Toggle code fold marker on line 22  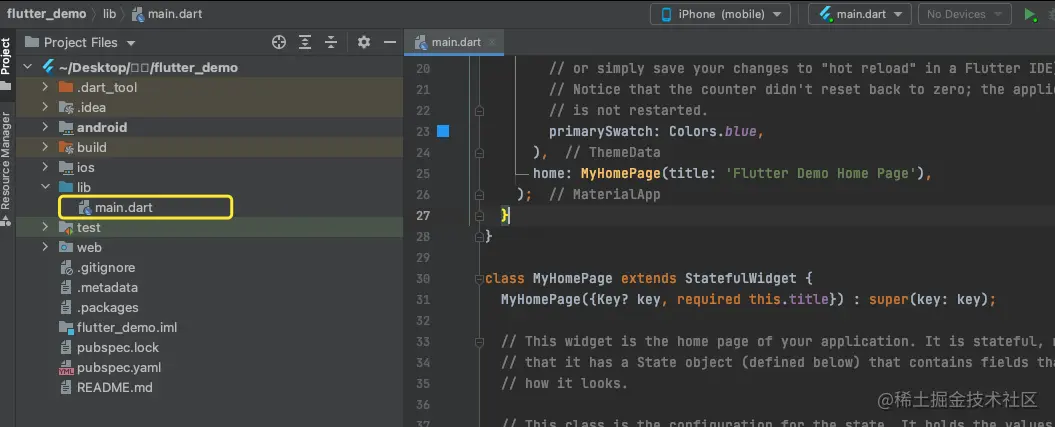tap(480, 110)
